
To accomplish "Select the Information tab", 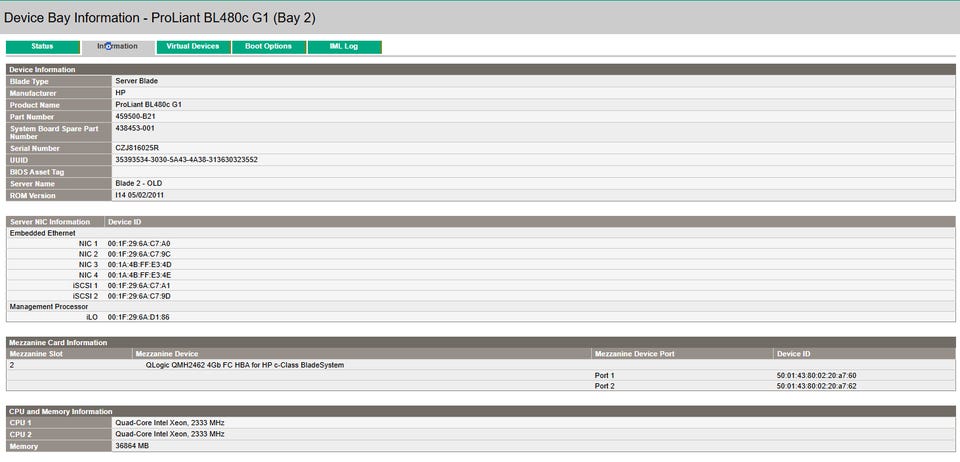I will click(x=118, y=47).
